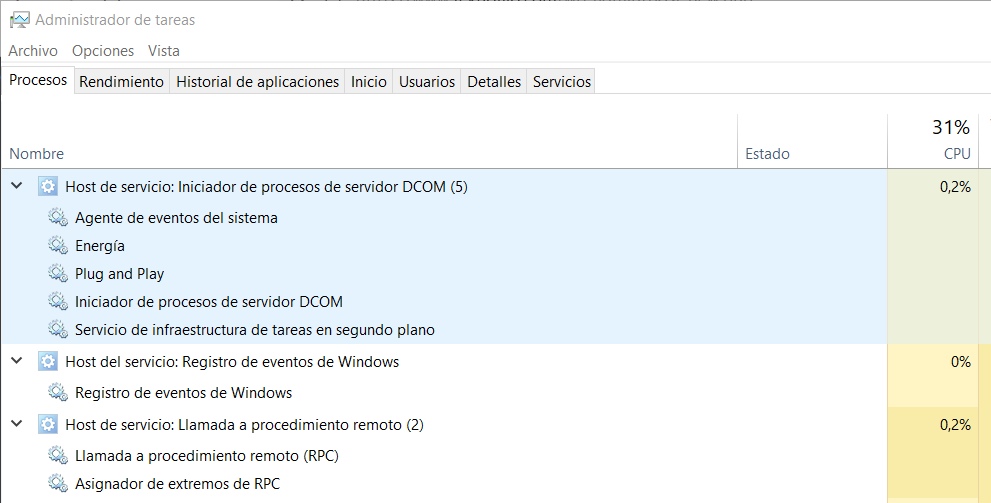Switch to the Rendimiento tab
The image size is (991, 503).
121,82
